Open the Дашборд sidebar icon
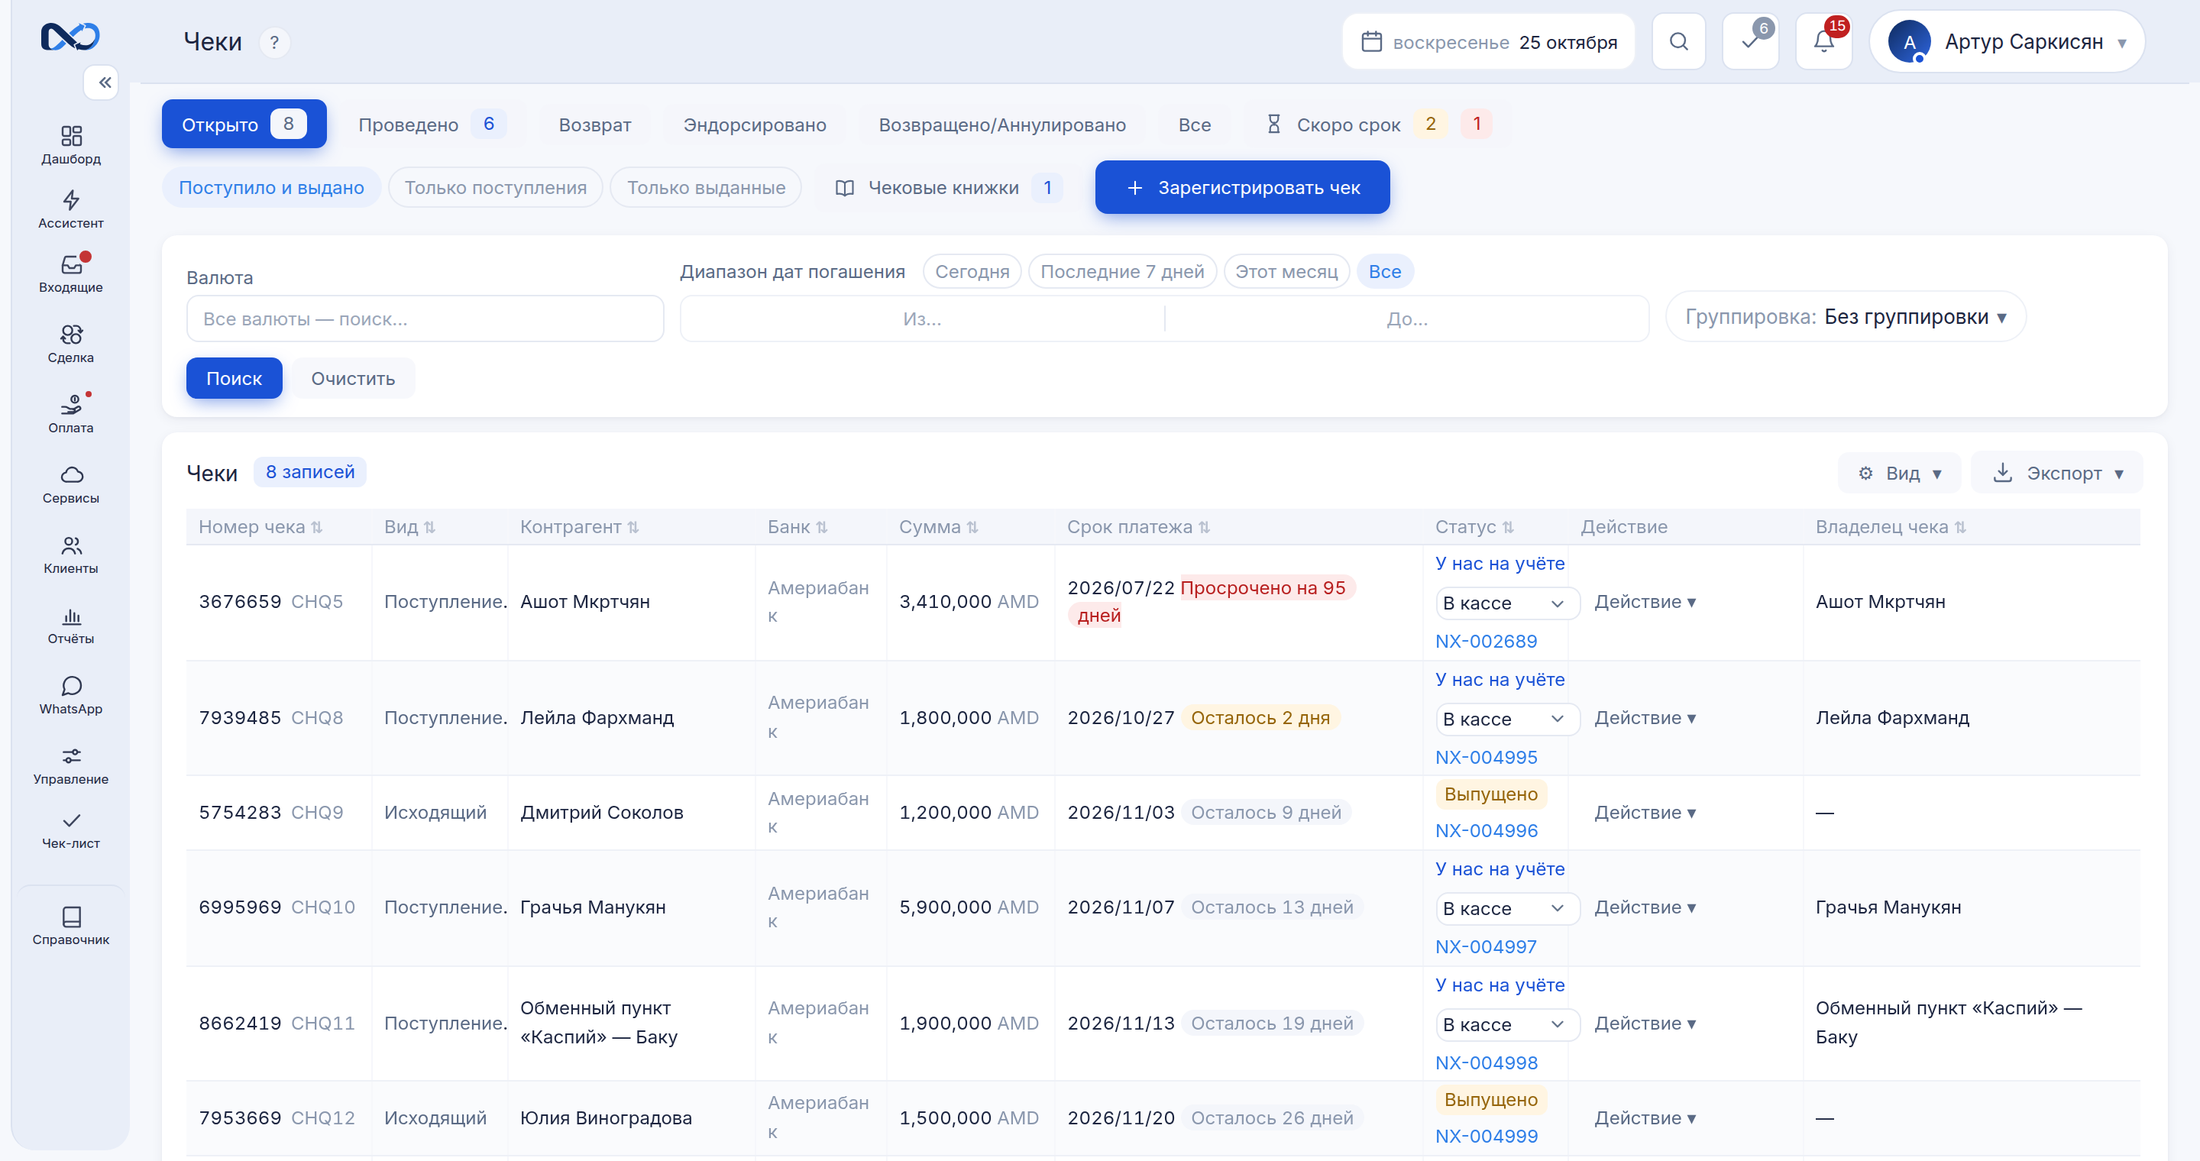Image resolution: width=2200 pixels, height=1161 pixels. pos(71,145)
